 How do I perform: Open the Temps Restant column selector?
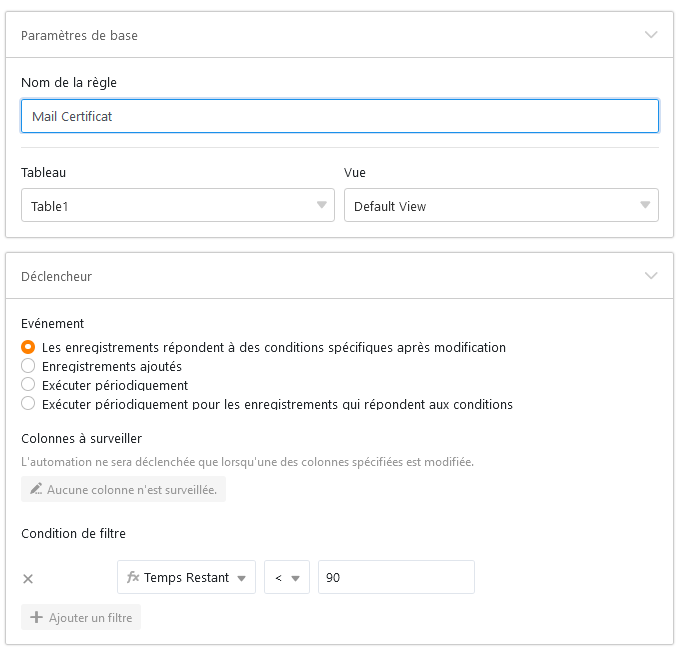[x=186, y=578]
